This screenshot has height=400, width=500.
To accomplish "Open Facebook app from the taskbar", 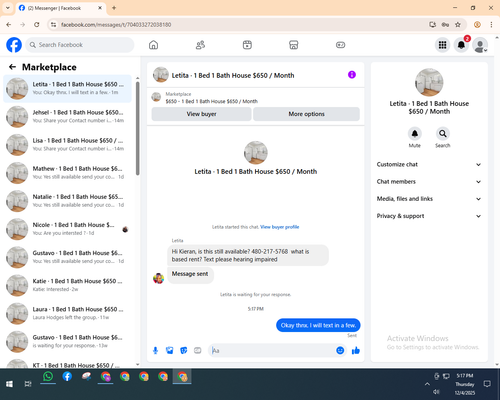I will click(x=67, y=377).
